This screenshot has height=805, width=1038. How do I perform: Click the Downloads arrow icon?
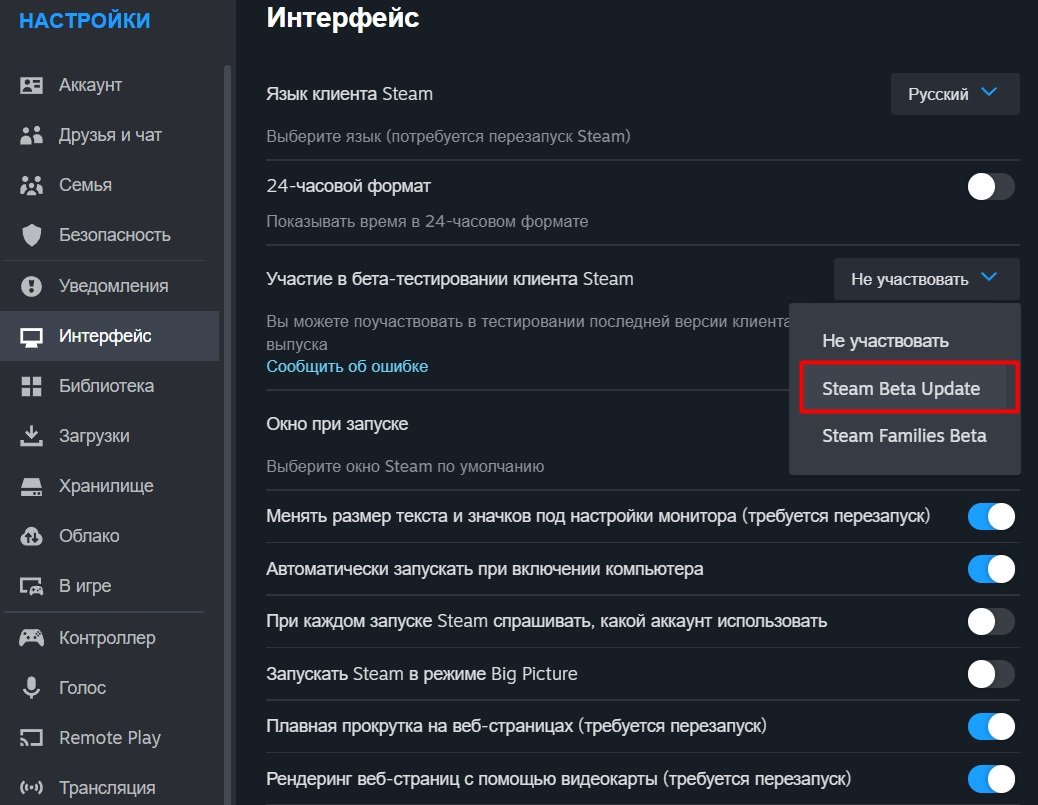point(31,436)
